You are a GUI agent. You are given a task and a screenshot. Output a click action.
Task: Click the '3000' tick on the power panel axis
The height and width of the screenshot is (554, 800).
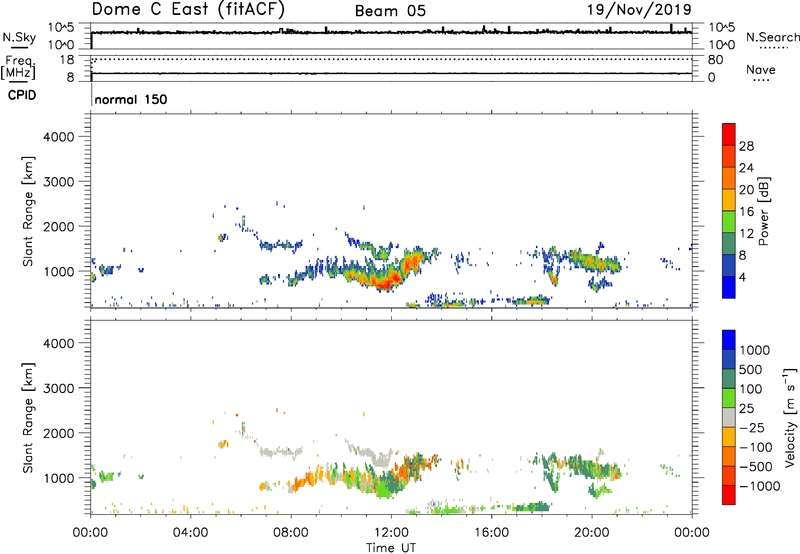58,182
